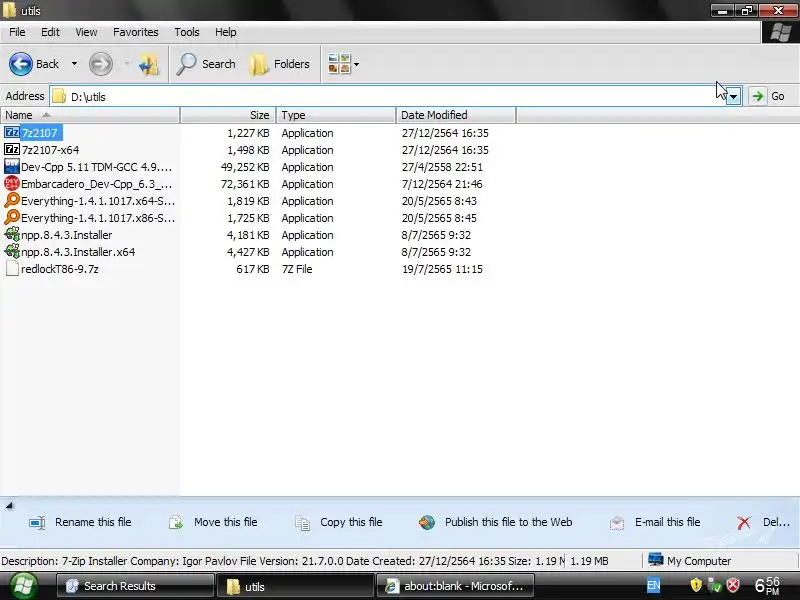Image resolution: width=800 pixels, height=600 pixels.
Task: Click the 49,252 KB size value
Action: 245,167
